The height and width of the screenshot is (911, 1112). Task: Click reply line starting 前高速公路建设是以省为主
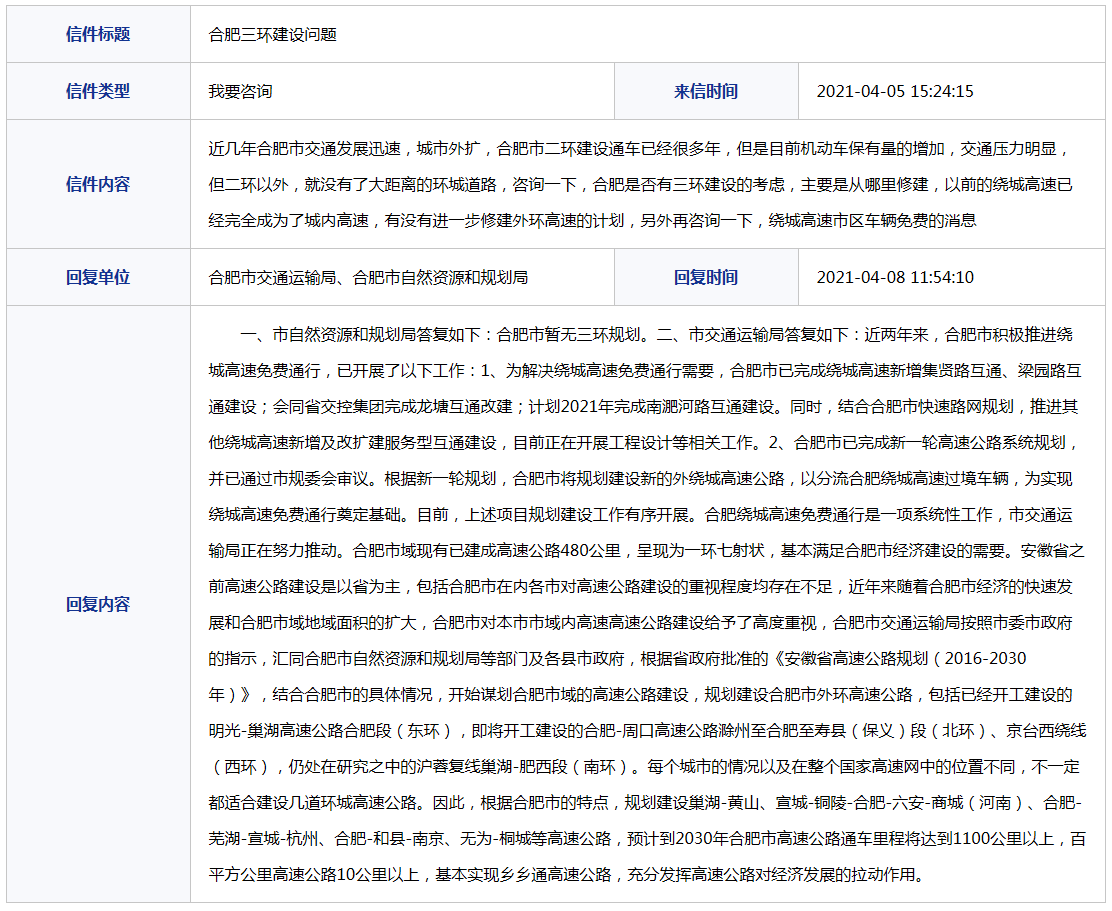pos(640,587)
